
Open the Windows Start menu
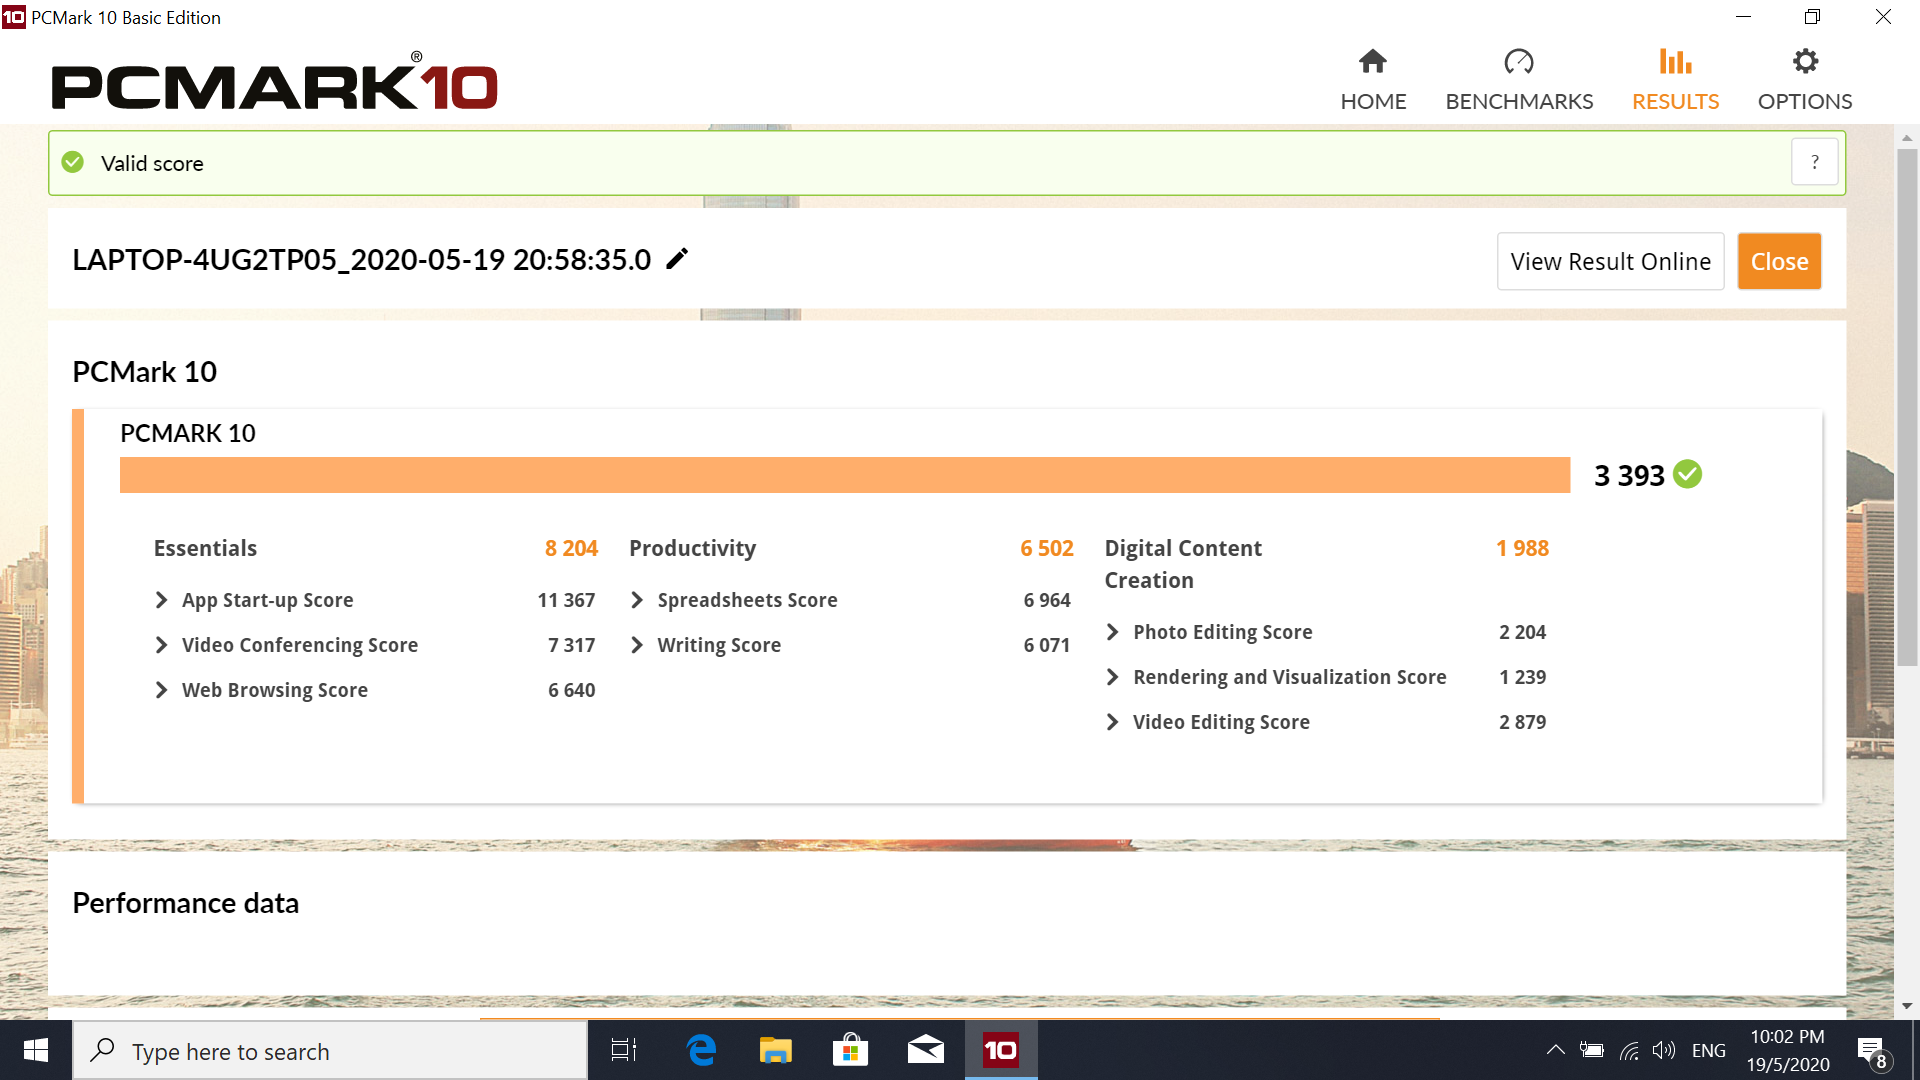click(x=36, y=1050)
